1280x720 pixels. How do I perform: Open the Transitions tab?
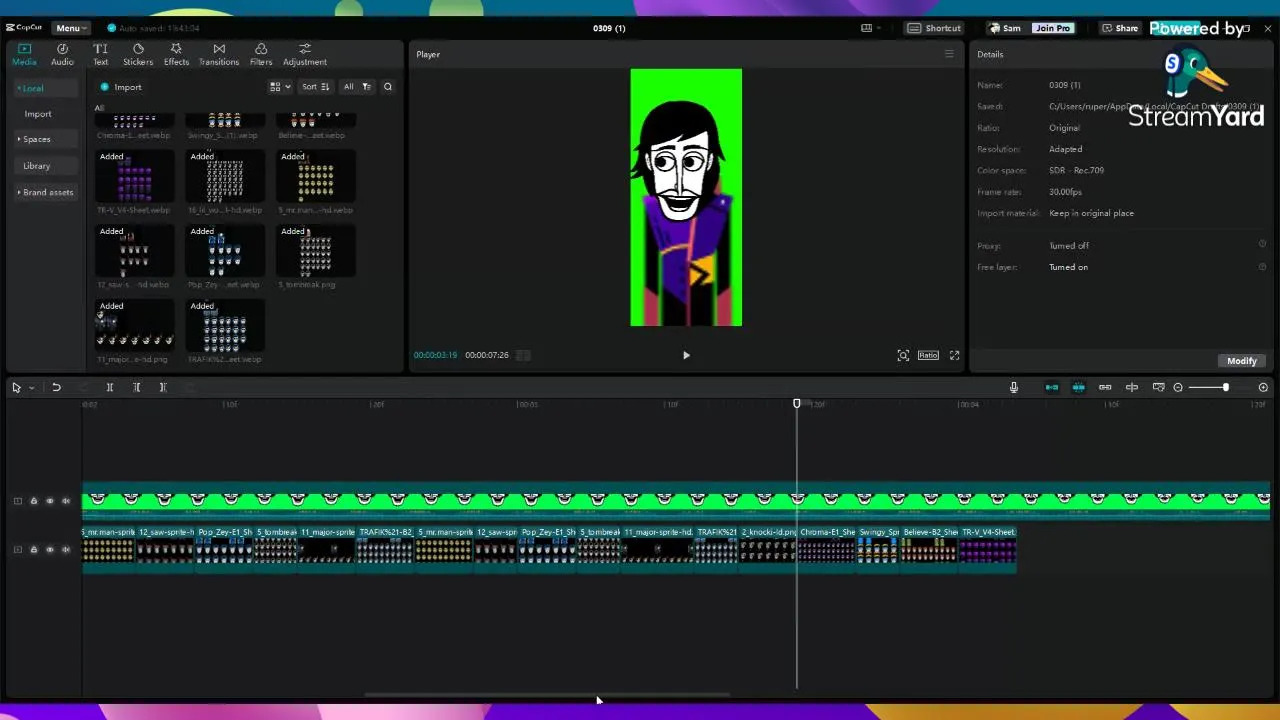coord(218,54)
